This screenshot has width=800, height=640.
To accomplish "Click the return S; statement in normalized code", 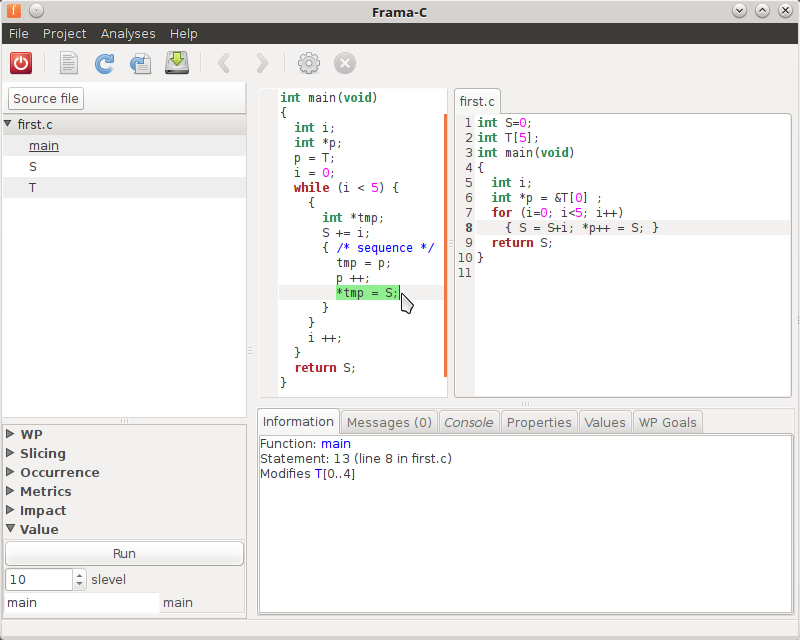I will pos(324,367).
